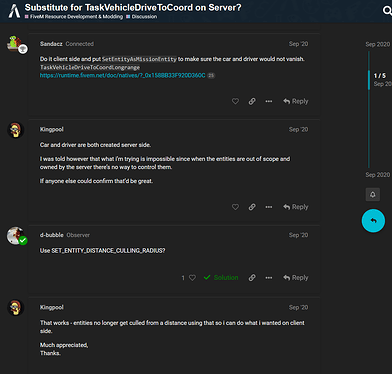Click the topic timeline scroller handle
Image resolution: width=392 pixels, height=374 pixels.
[x=369, y=80]
